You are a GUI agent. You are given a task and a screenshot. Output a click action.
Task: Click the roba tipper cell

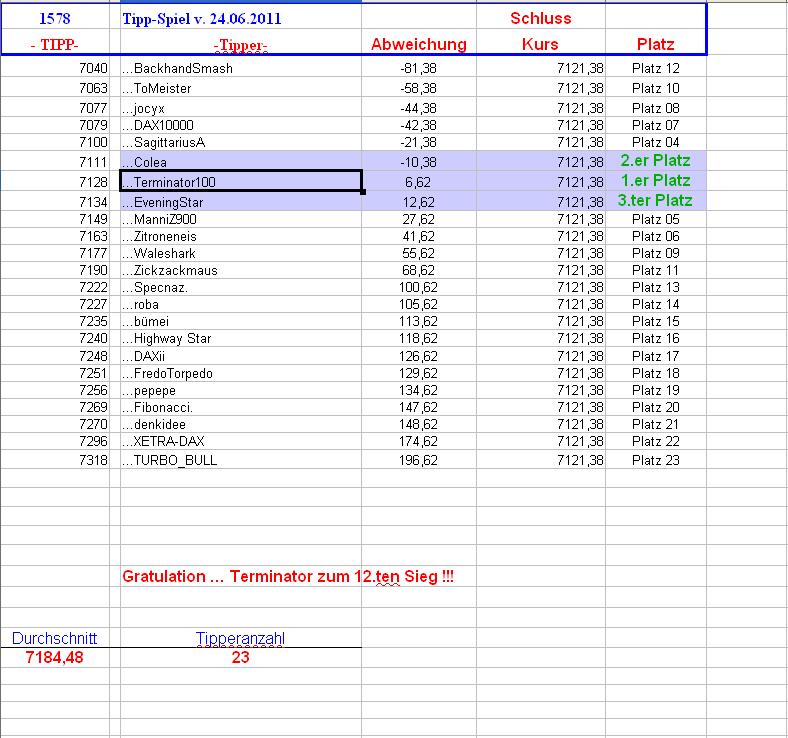241,304
